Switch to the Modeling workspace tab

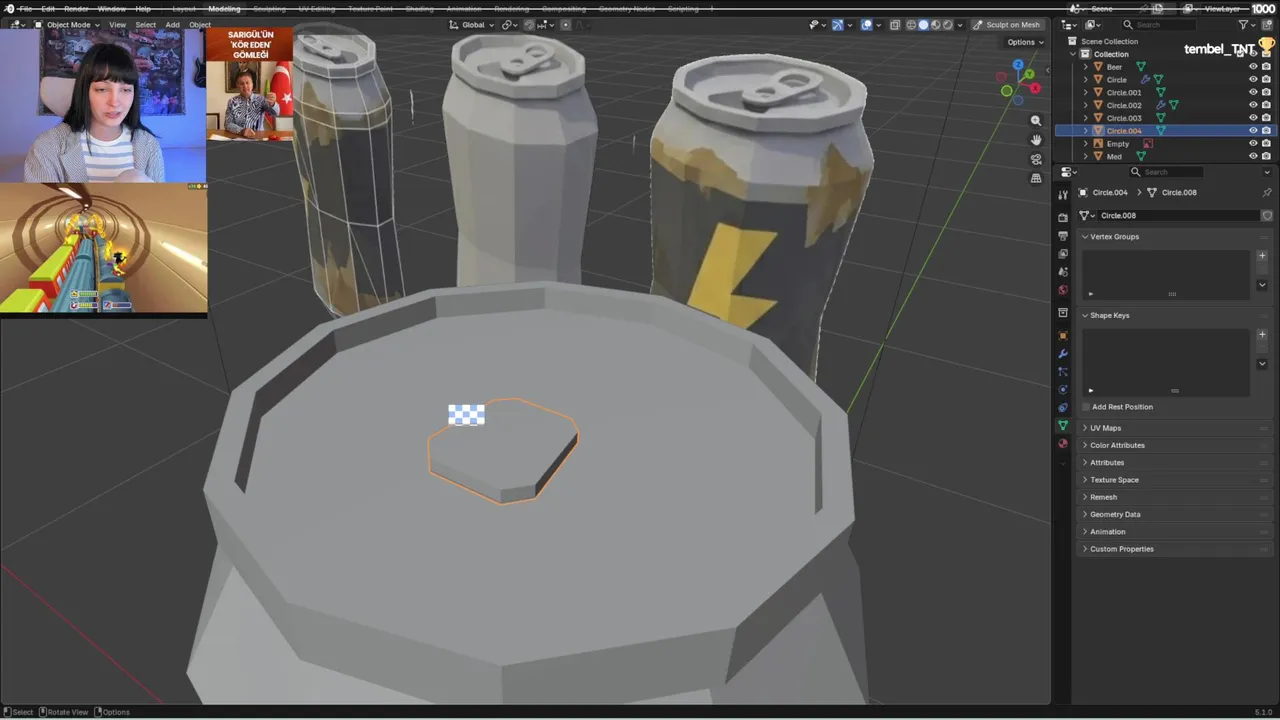tap(224, 9)
